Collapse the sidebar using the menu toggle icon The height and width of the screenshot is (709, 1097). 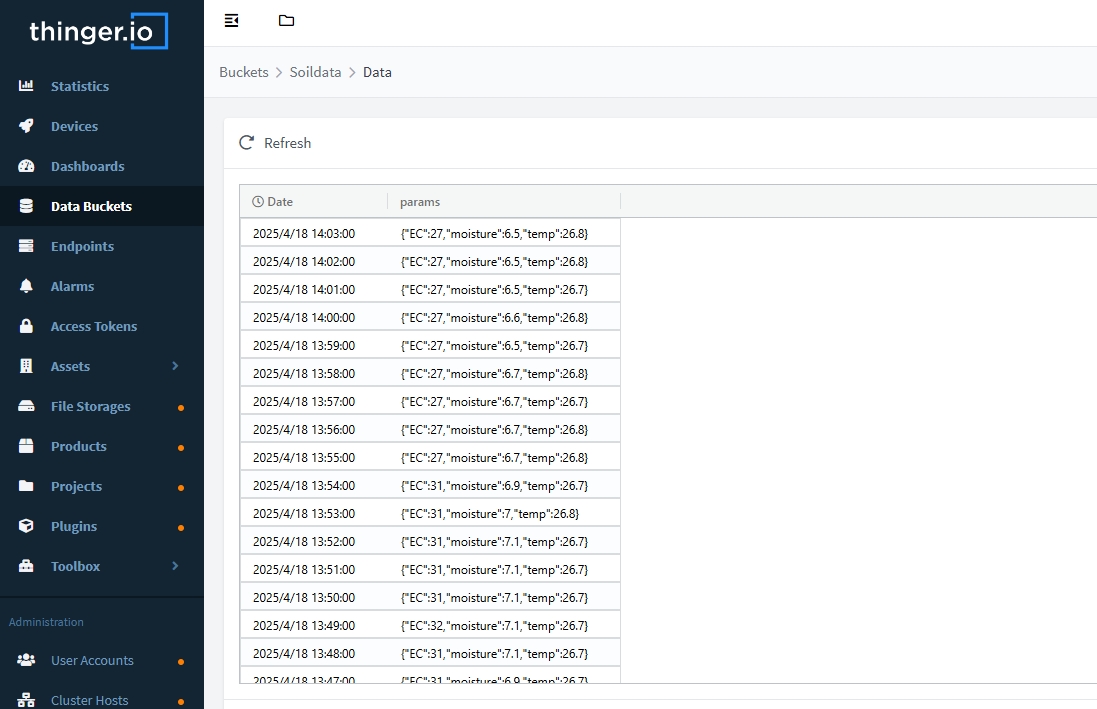(x=231, y=20)
